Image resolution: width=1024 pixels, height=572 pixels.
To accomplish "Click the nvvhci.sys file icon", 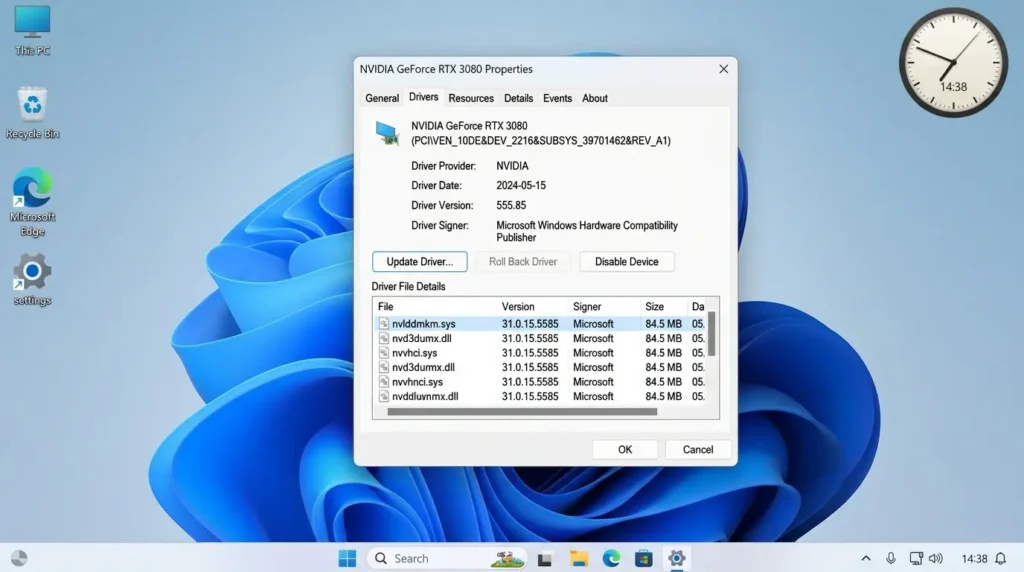I will click(384, 353).
